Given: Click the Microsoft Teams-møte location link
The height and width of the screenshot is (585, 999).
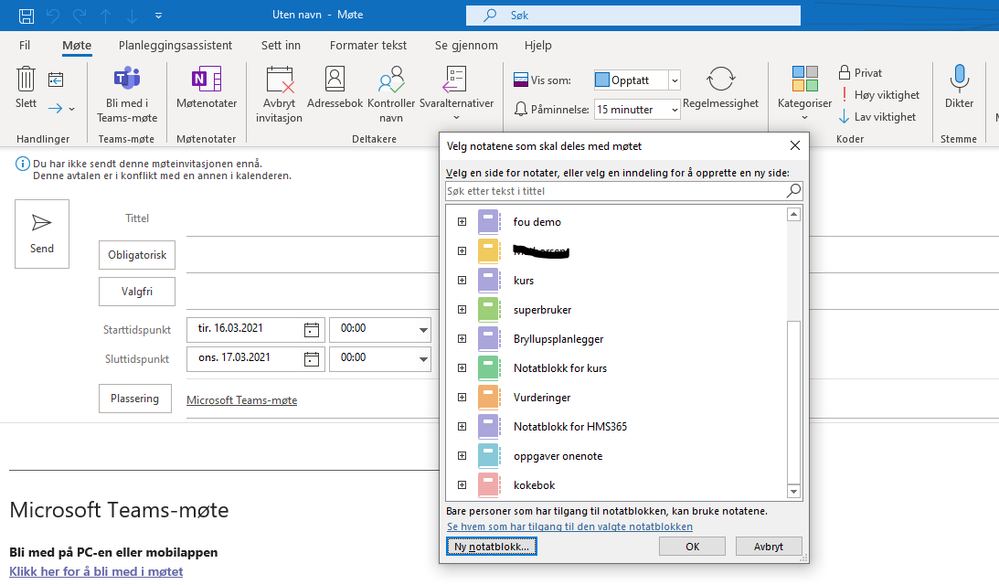Looking at the screenshot, I should pos(241,400).
